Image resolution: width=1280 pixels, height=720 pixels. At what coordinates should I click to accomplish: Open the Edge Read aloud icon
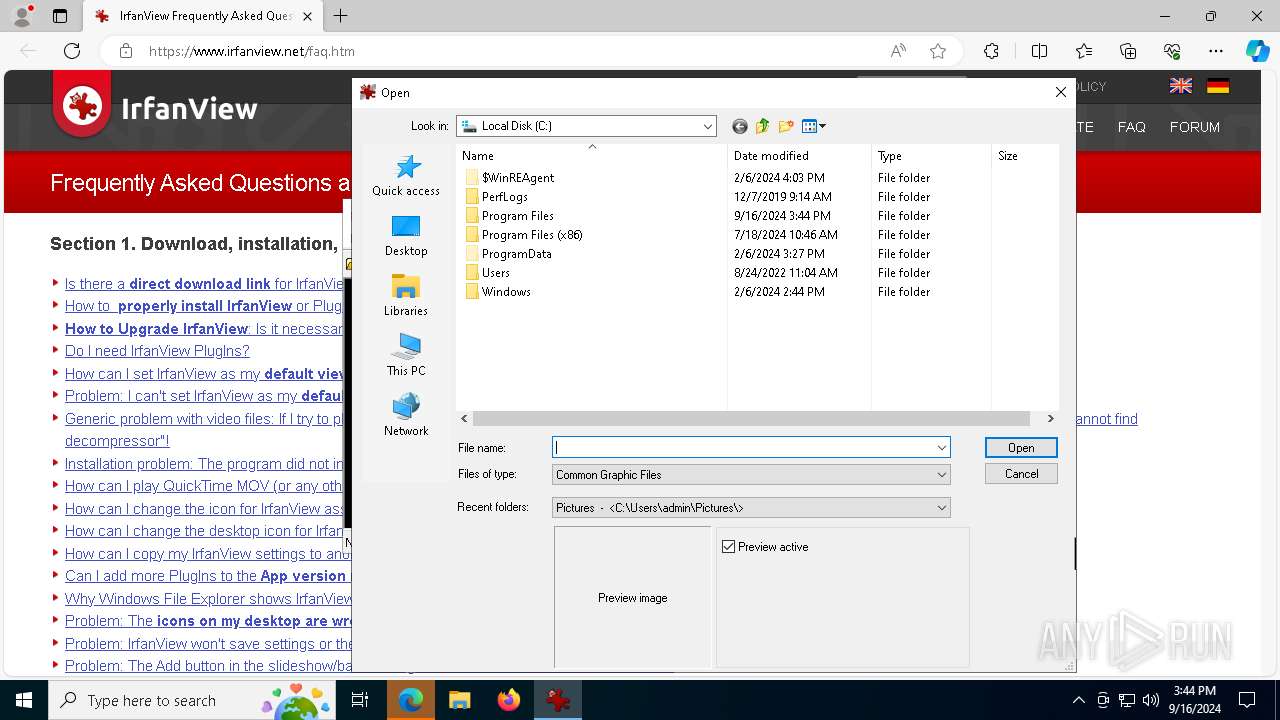[898, 51]
